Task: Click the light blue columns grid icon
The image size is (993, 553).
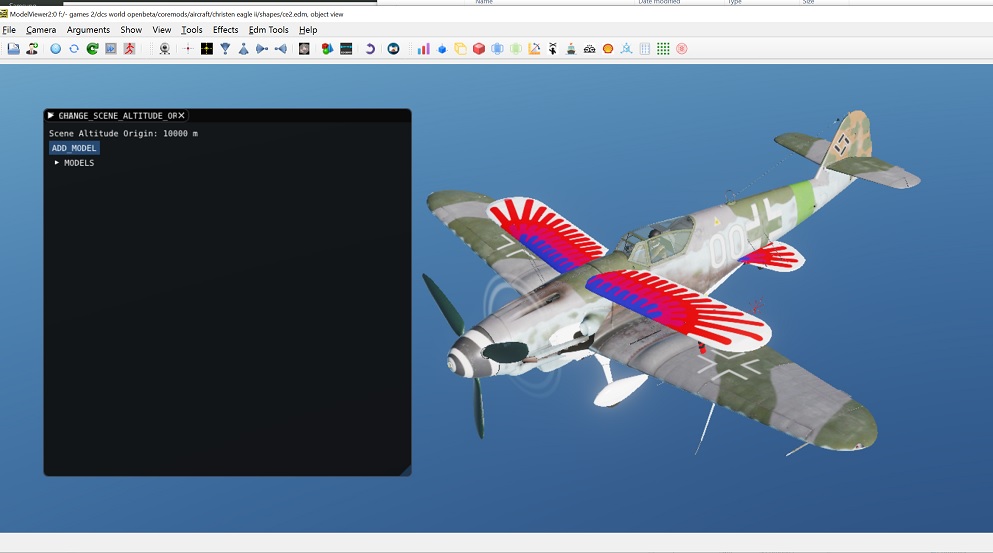Action: (645, 49)
